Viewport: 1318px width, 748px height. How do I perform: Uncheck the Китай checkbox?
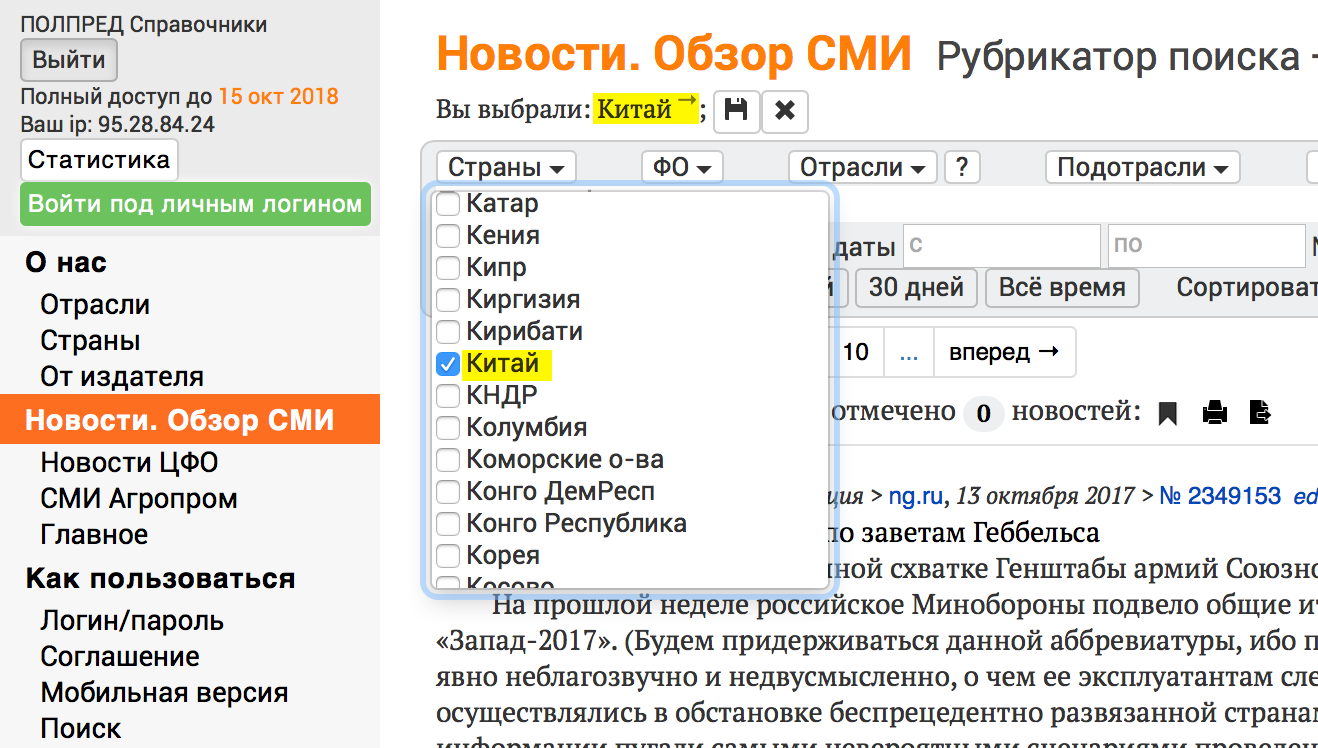[448, 364]
